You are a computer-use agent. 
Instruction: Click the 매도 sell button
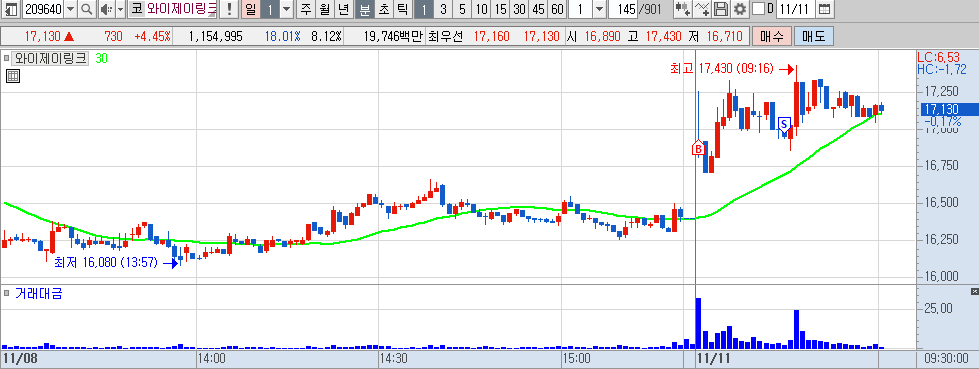[x=814, y=36]
